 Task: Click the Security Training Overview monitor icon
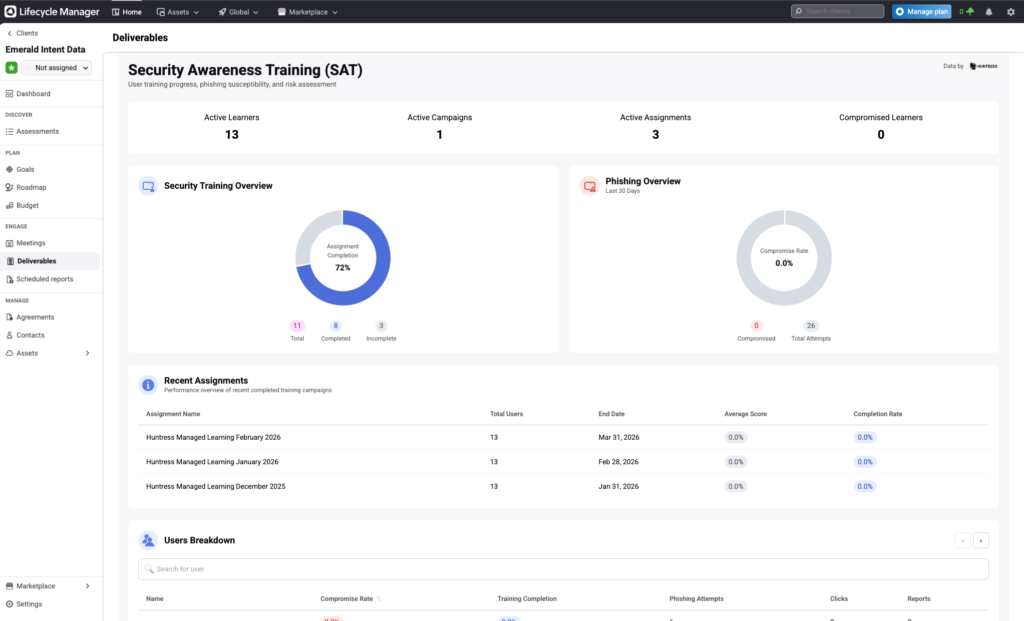(x=148, y=186)
